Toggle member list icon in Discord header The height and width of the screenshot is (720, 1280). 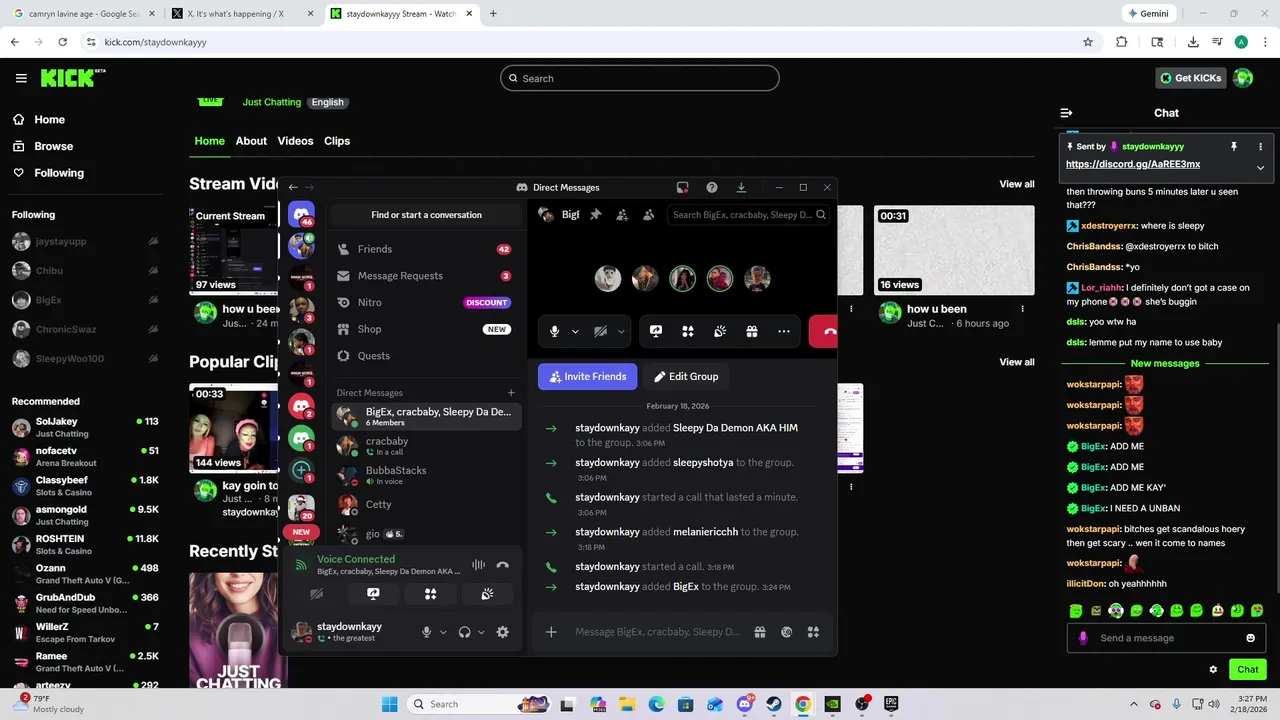click(648, 214)
